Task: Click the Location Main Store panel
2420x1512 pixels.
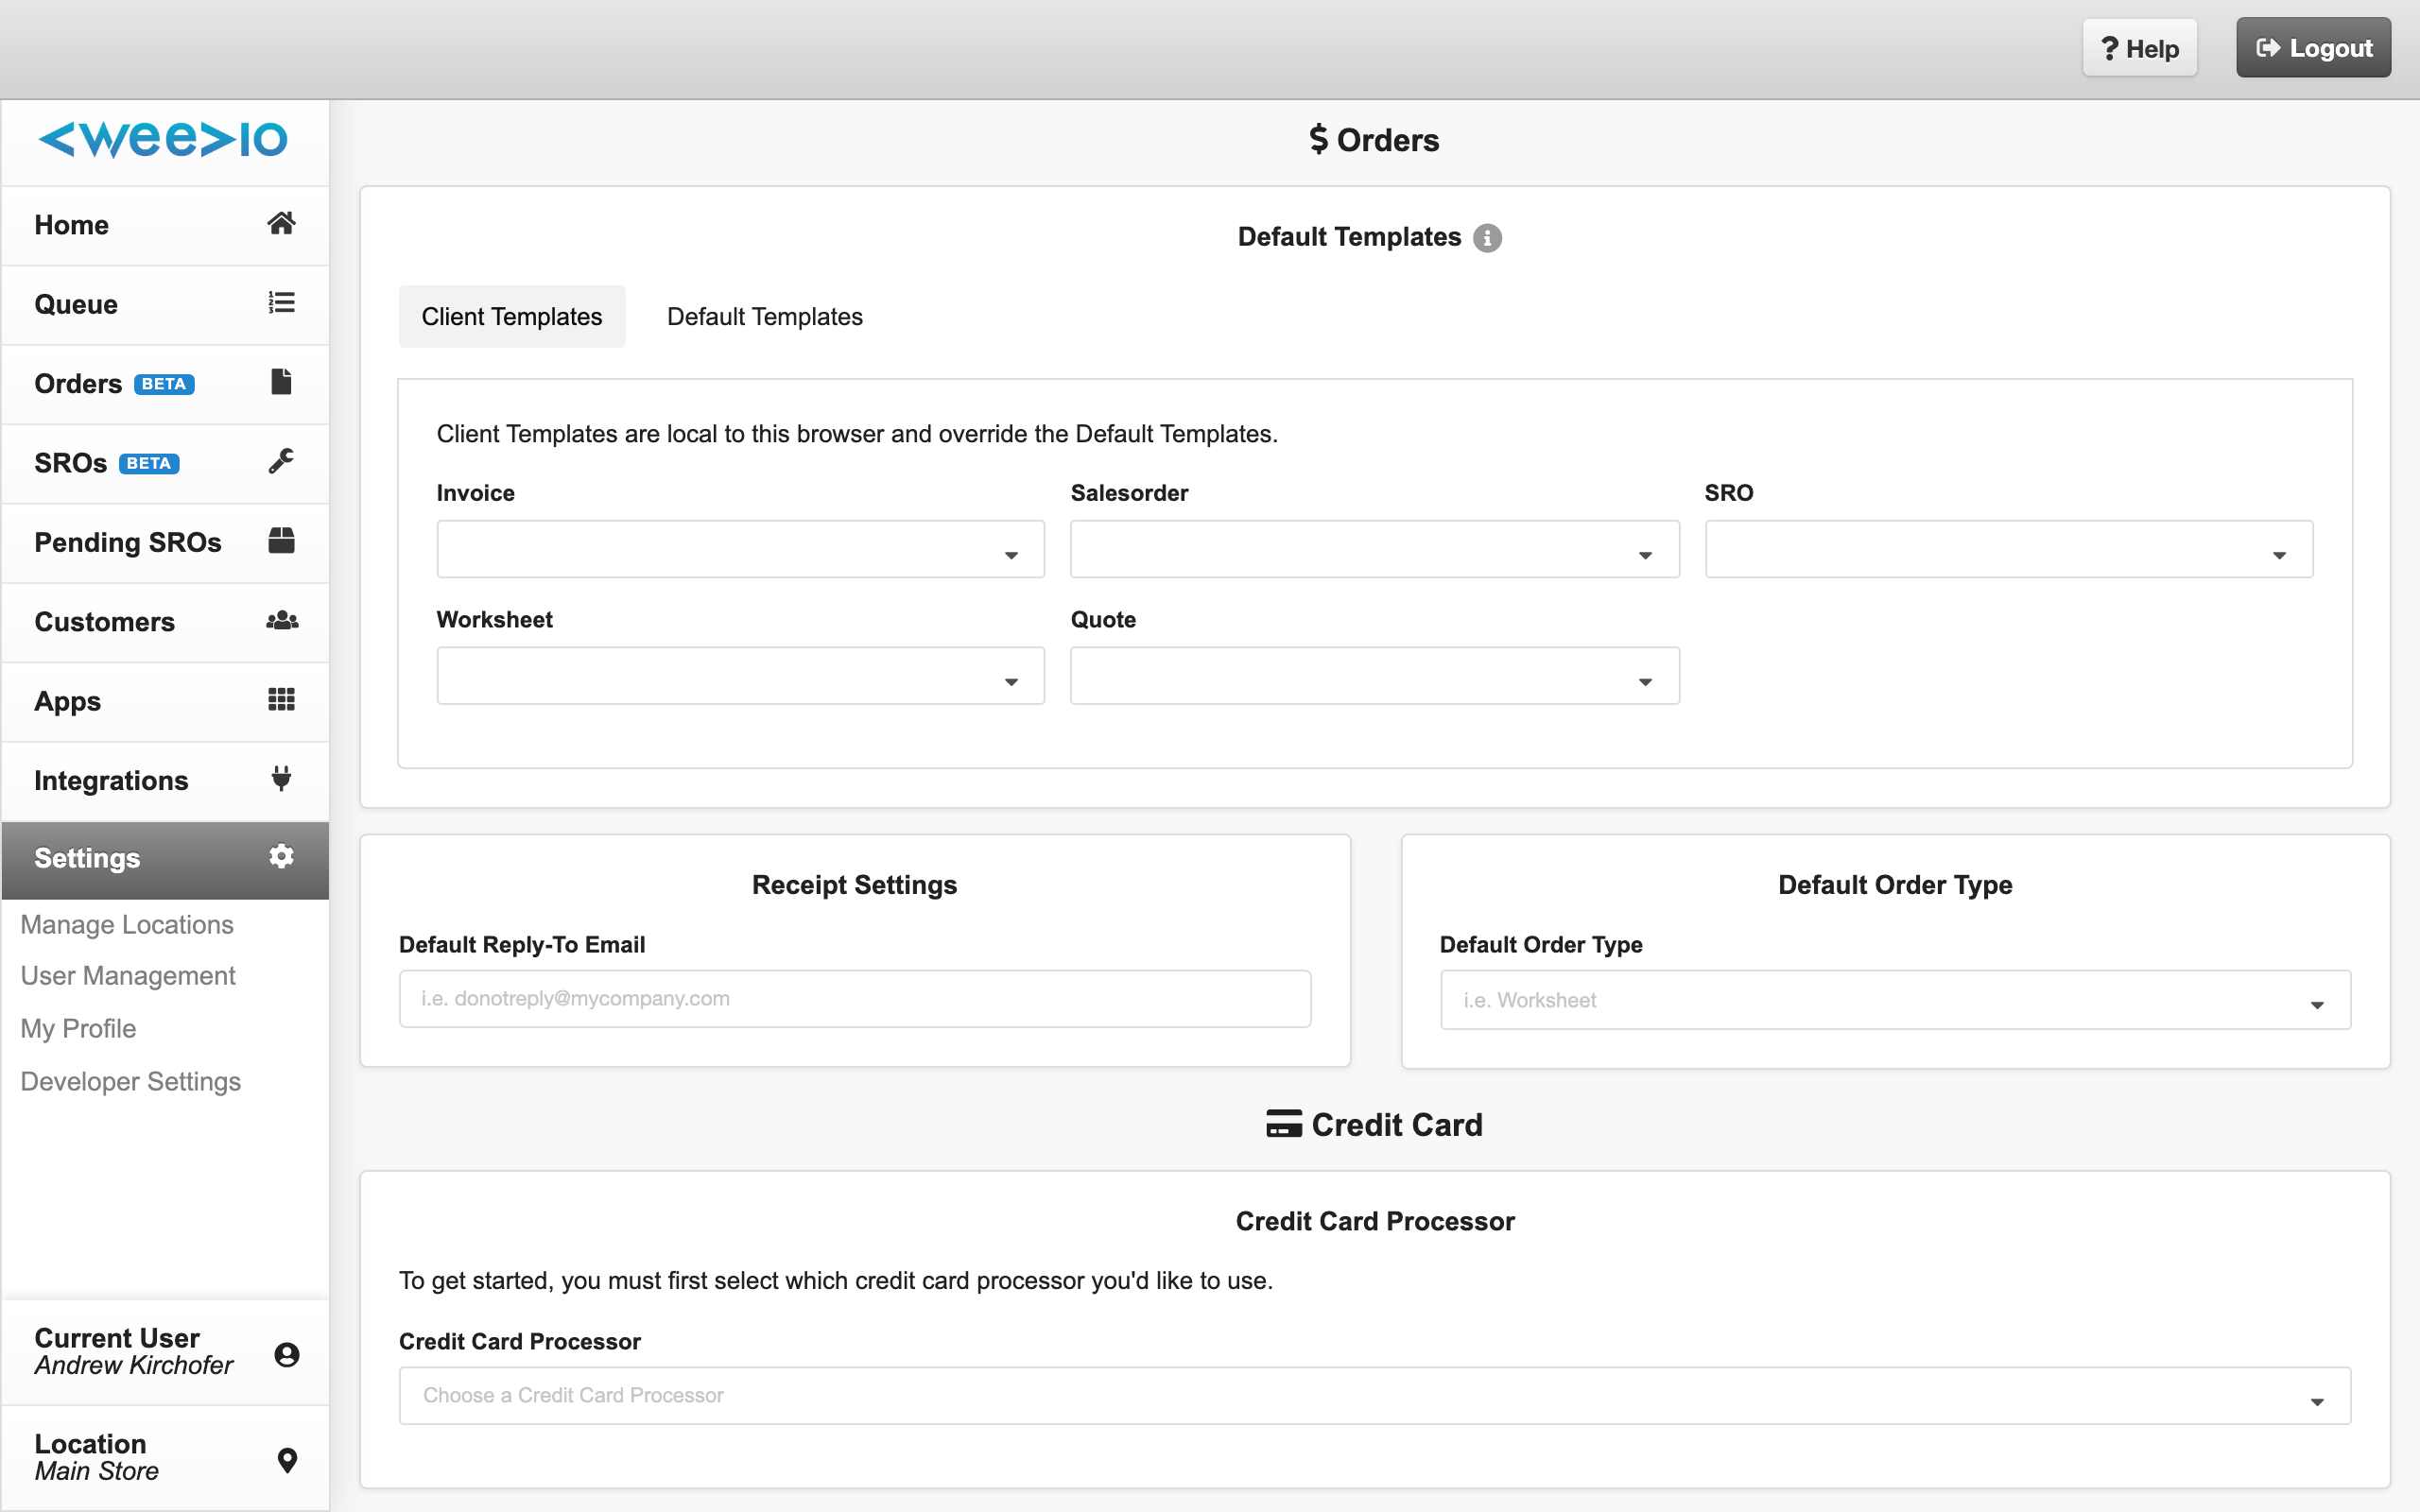Action: [165, 1457]
